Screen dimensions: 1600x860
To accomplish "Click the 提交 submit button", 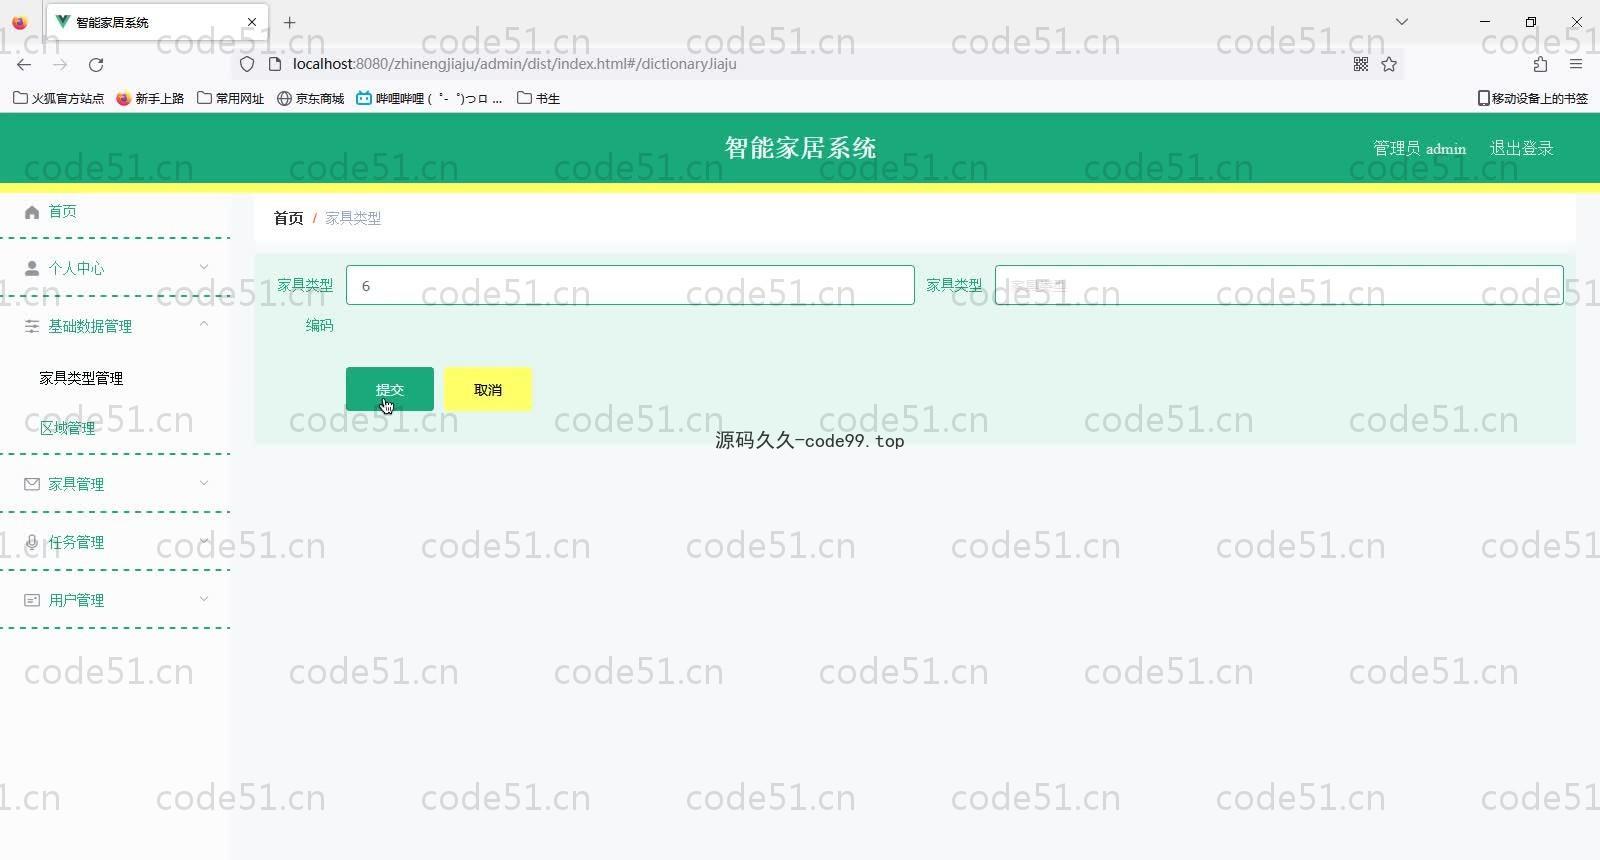I will click(390, 389).
